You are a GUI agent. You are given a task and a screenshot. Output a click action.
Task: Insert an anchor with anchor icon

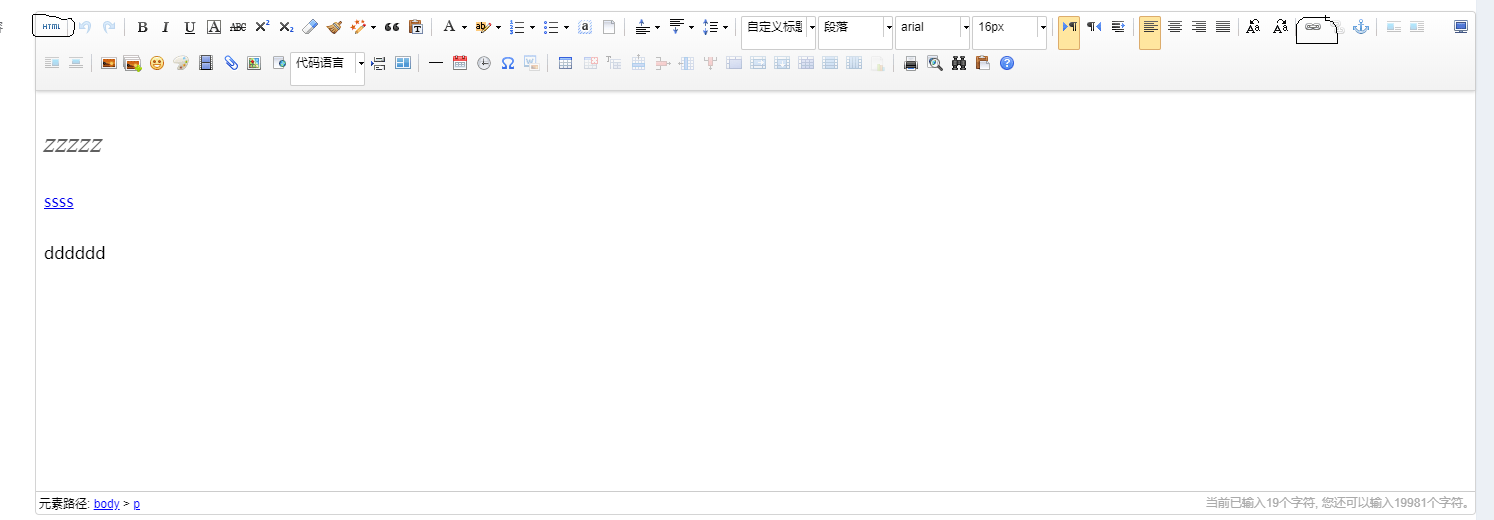1360,27
